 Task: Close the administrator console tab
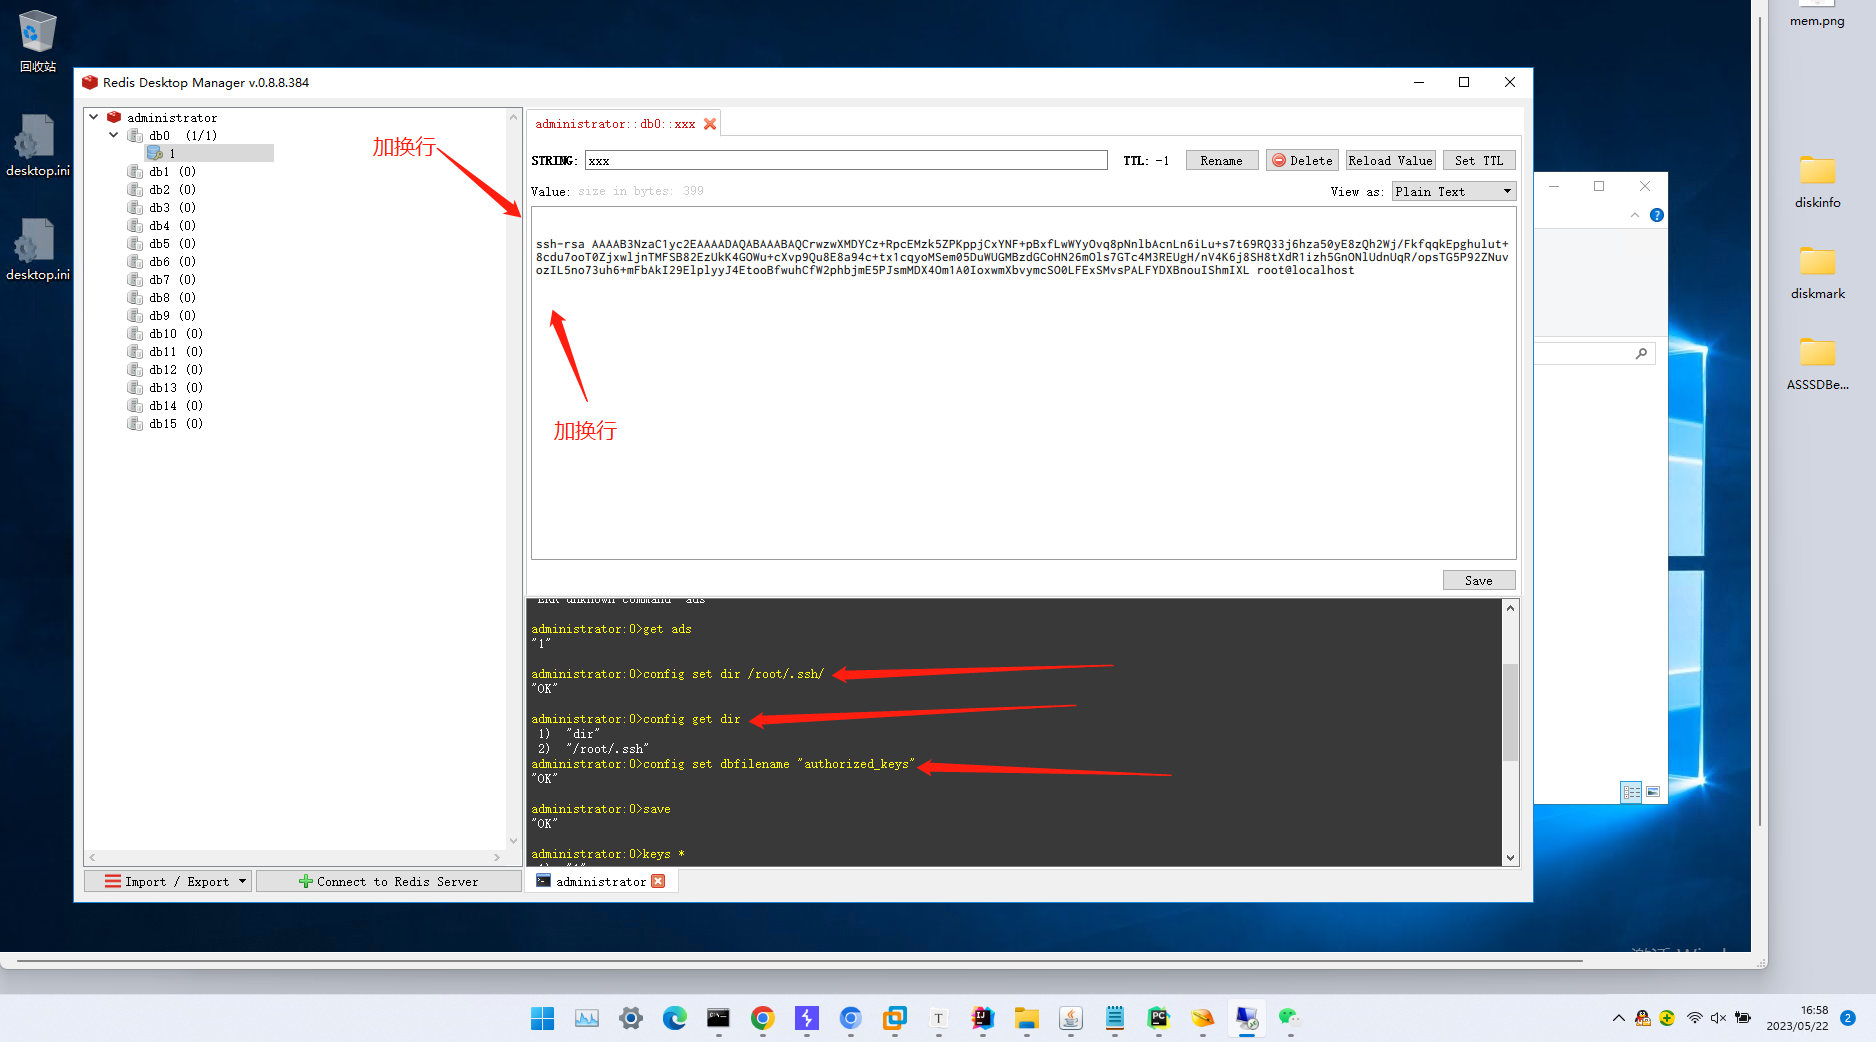coord(658,881)
